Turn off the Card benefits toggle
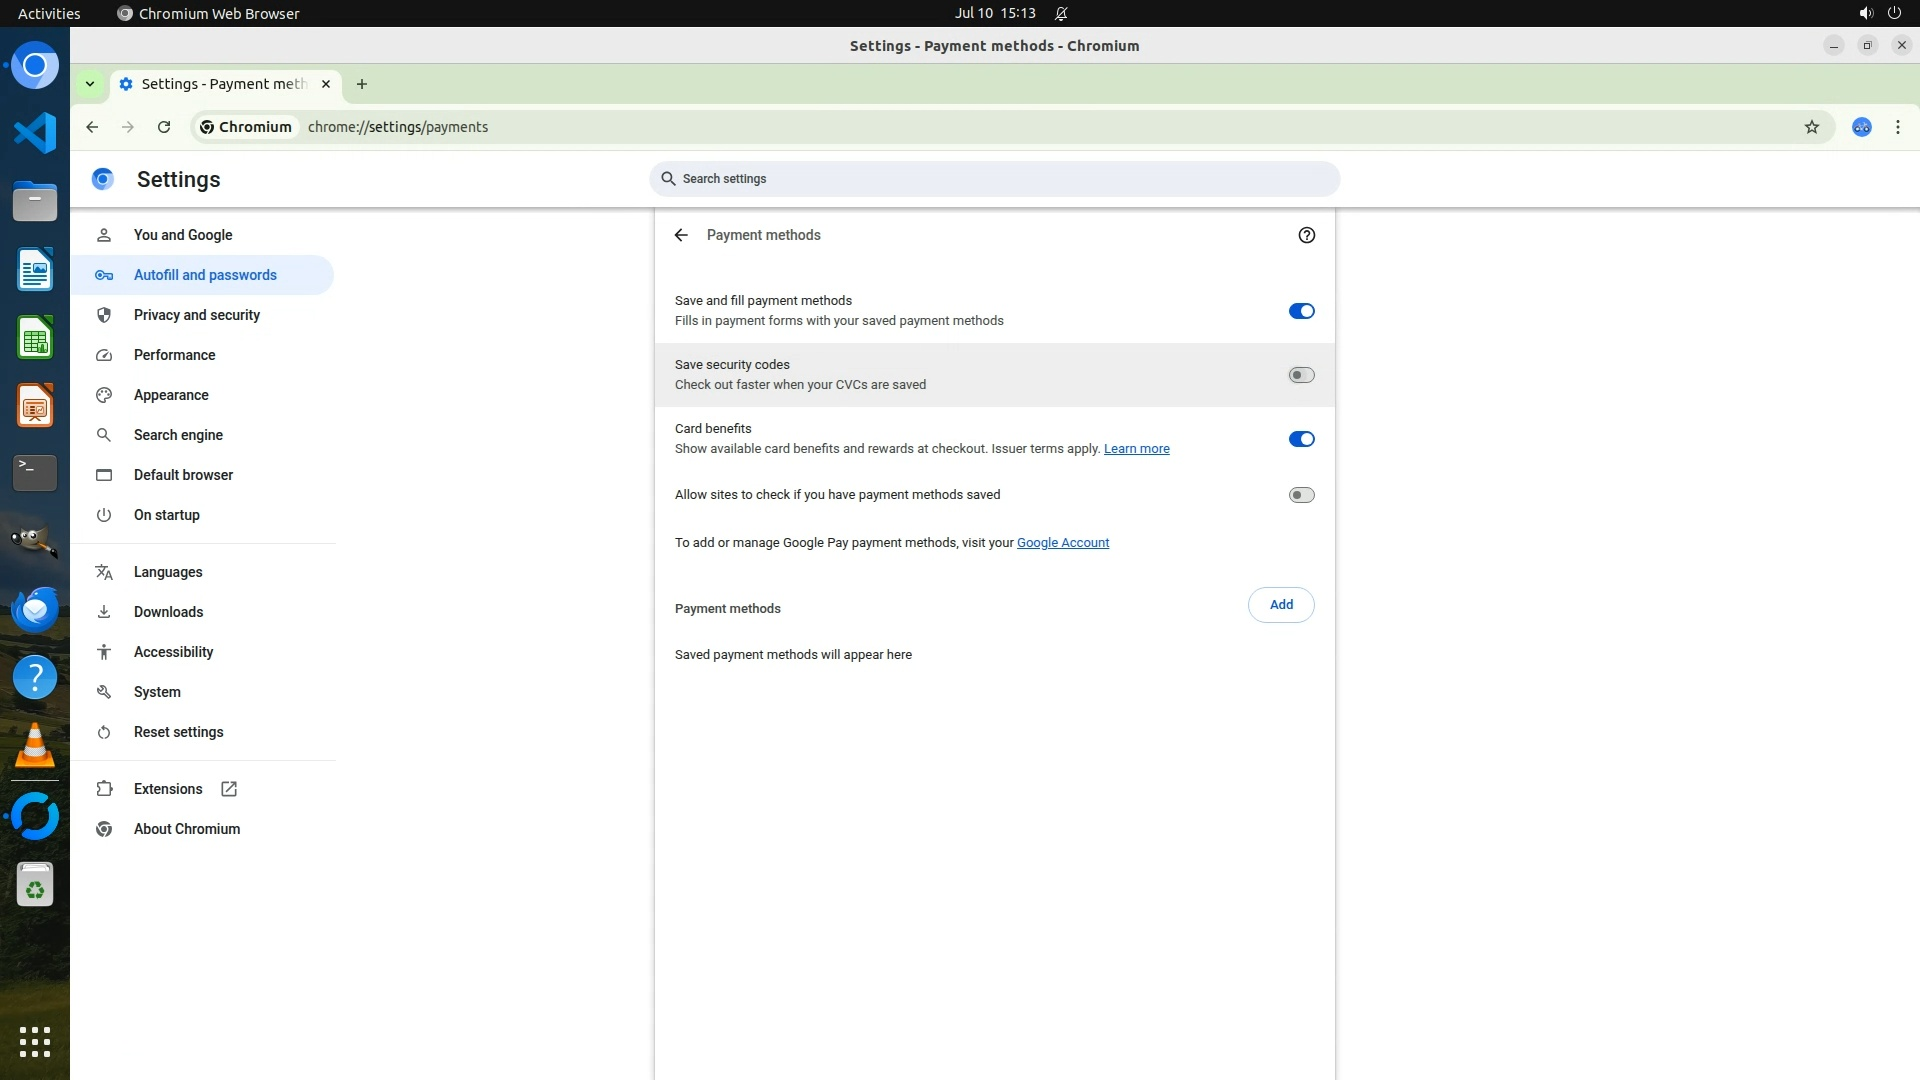 (x=1301, y=439)
